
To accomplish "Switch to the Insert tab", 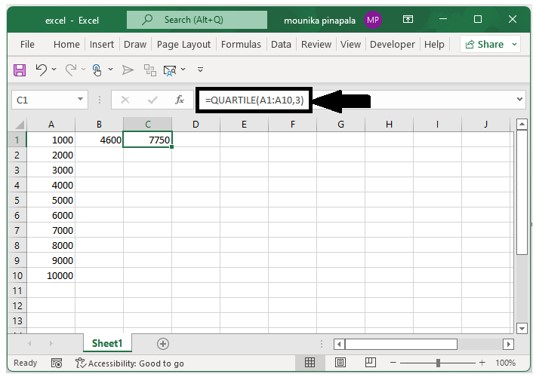I will pos(101,44).
